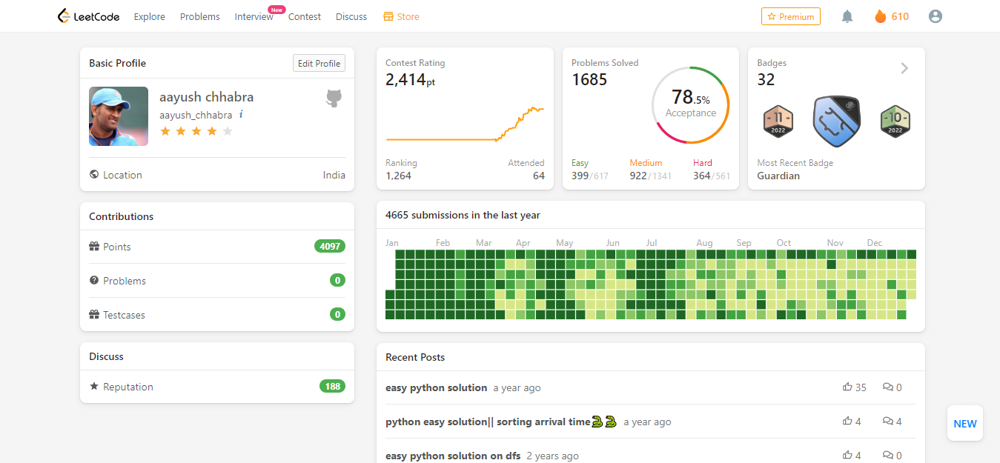The height and width of the screenshot is (463, 1000).
Task: Open the notifications bell
Action: pyautogui.click(x=847, y=16)
